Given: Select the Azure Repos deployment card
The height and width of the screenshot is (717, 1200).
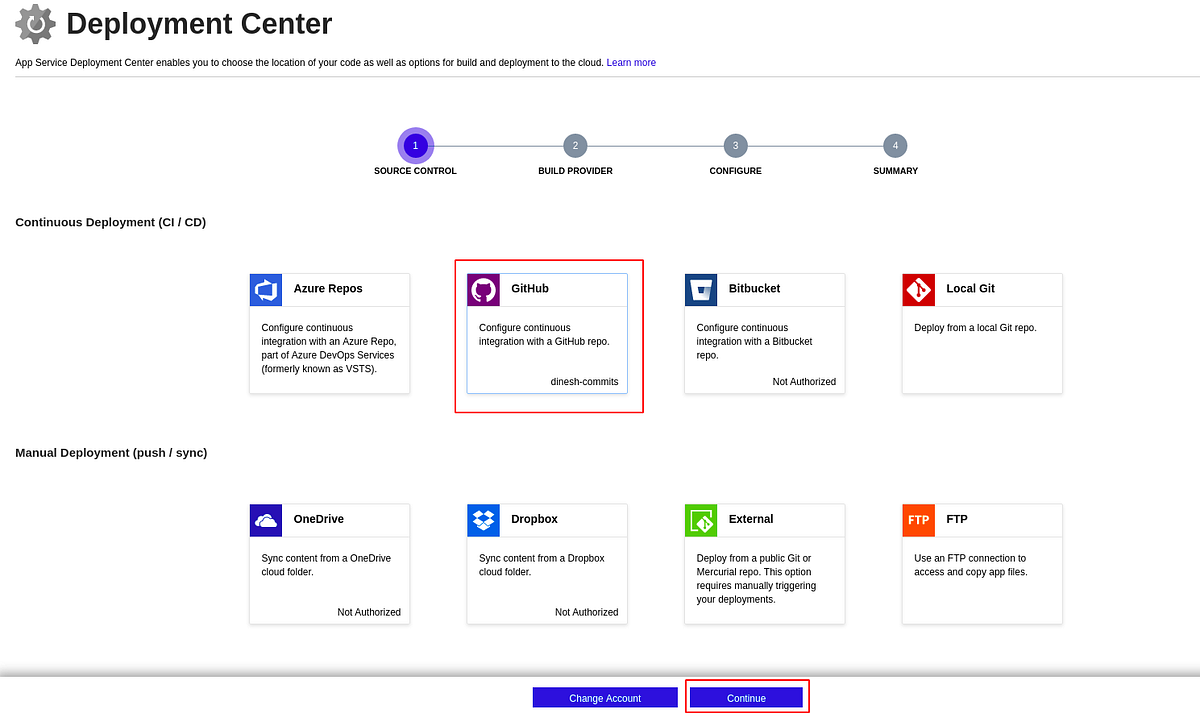Looking at the screenshot, I should [329, 333].
